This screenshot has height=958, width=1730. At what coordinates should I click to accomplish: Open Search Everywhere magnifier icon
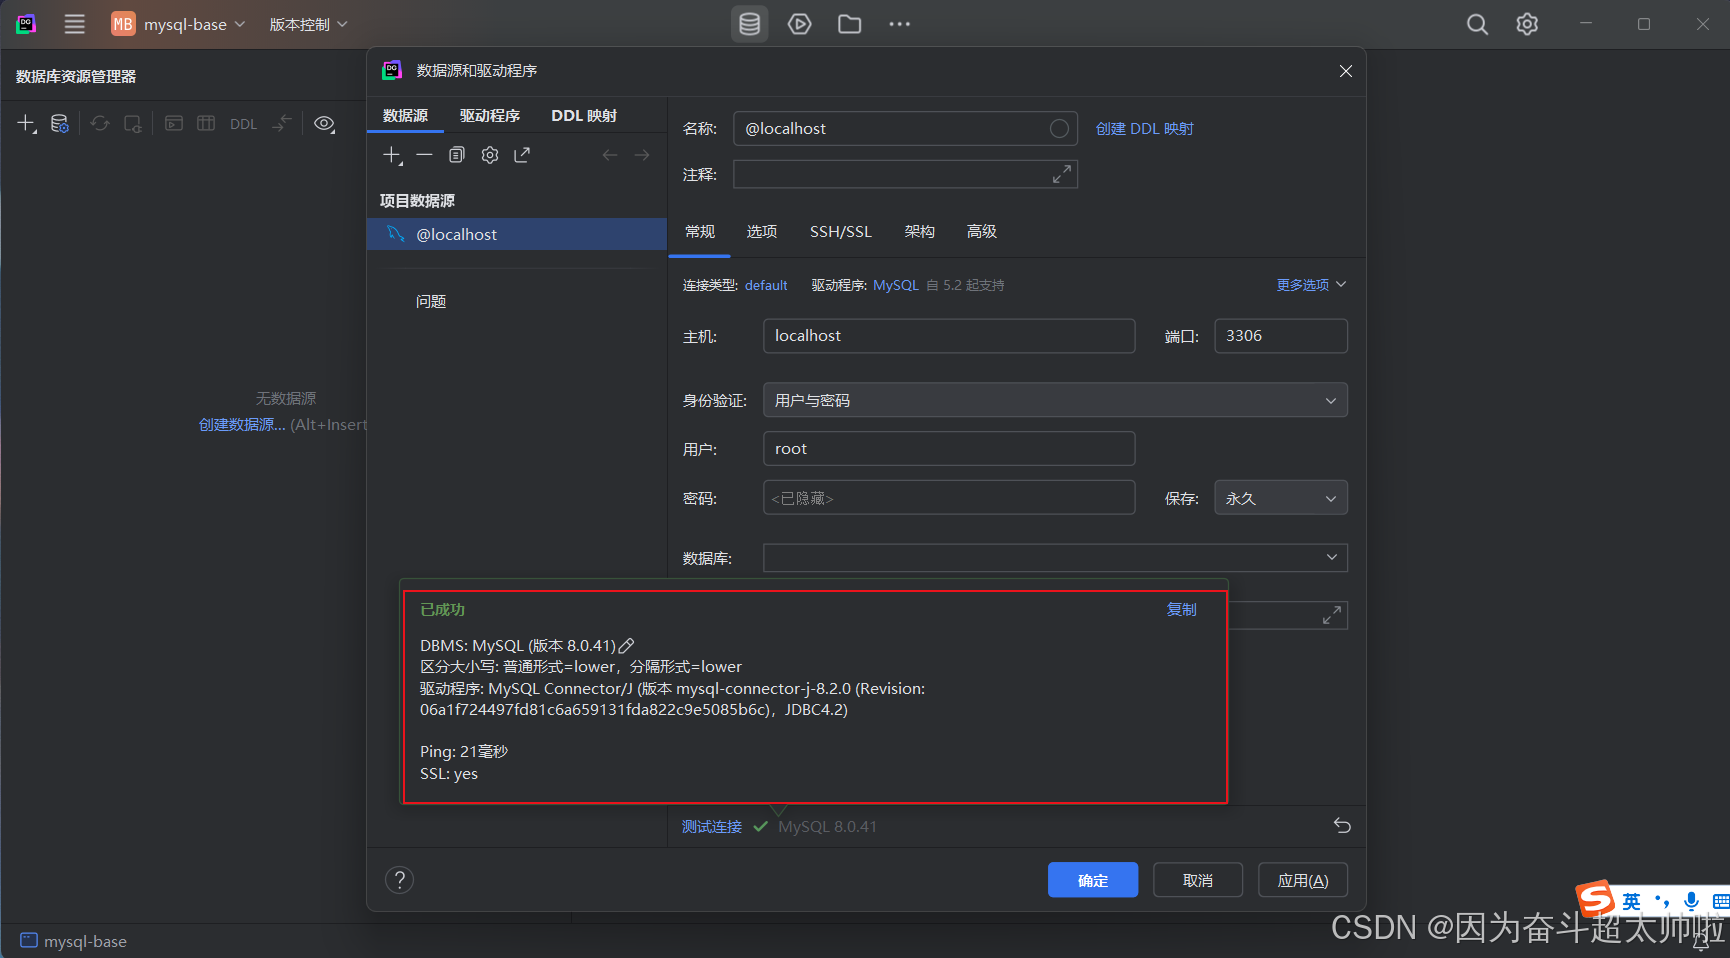[x=1477, y=24]
